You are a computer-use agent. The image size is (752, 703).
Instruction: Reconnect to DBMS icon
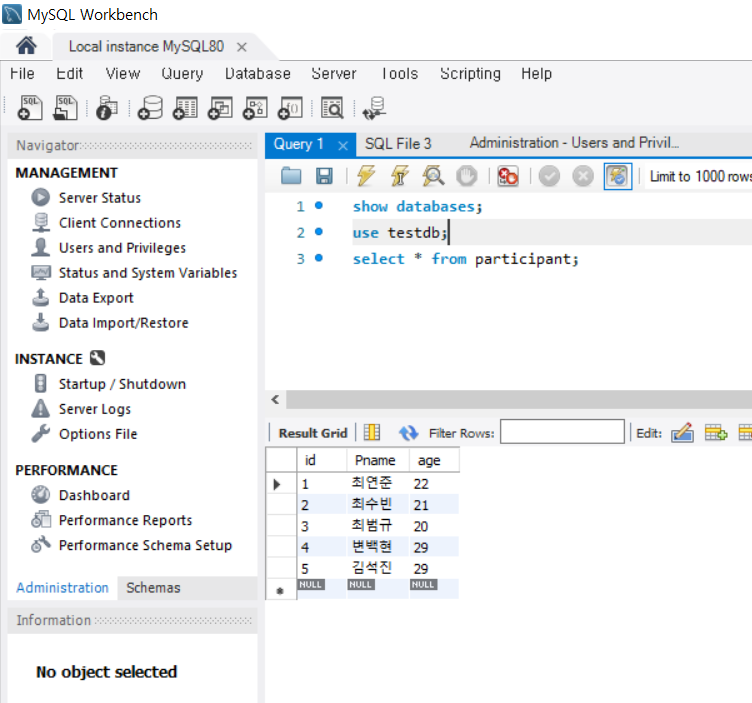(x=374, y=107)
